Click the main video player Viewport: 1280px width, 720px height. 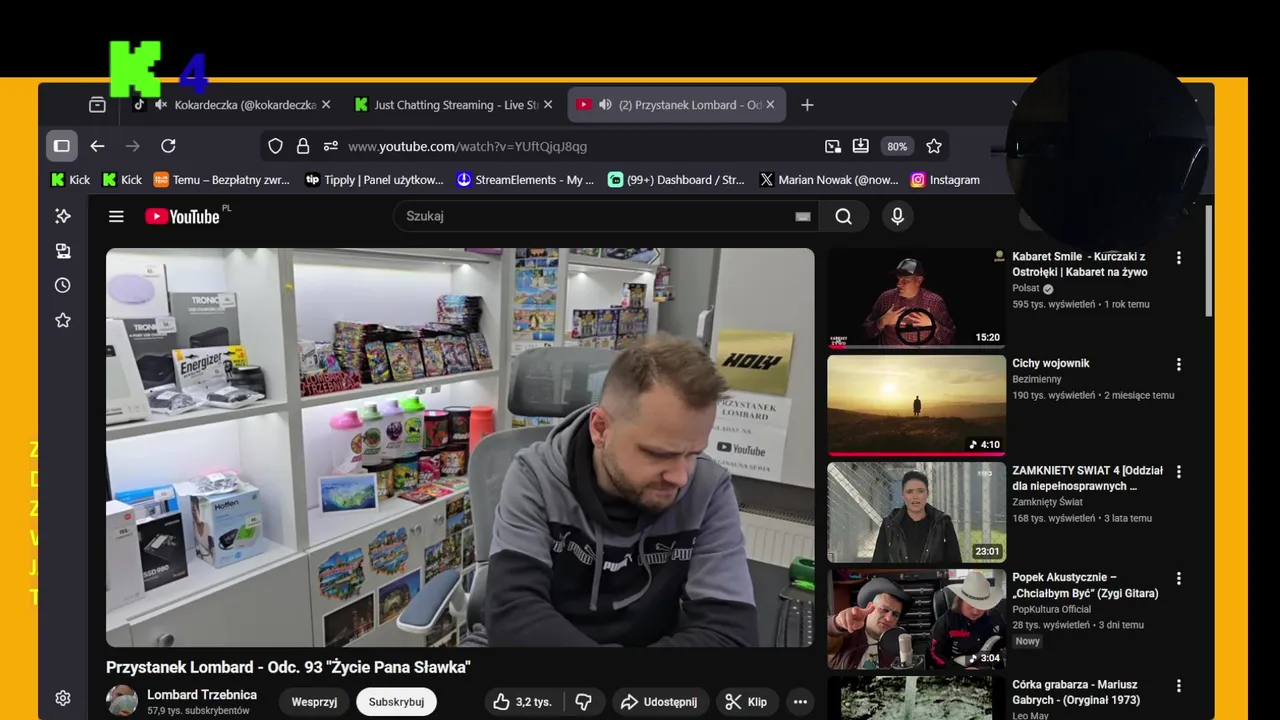(460, 447)
